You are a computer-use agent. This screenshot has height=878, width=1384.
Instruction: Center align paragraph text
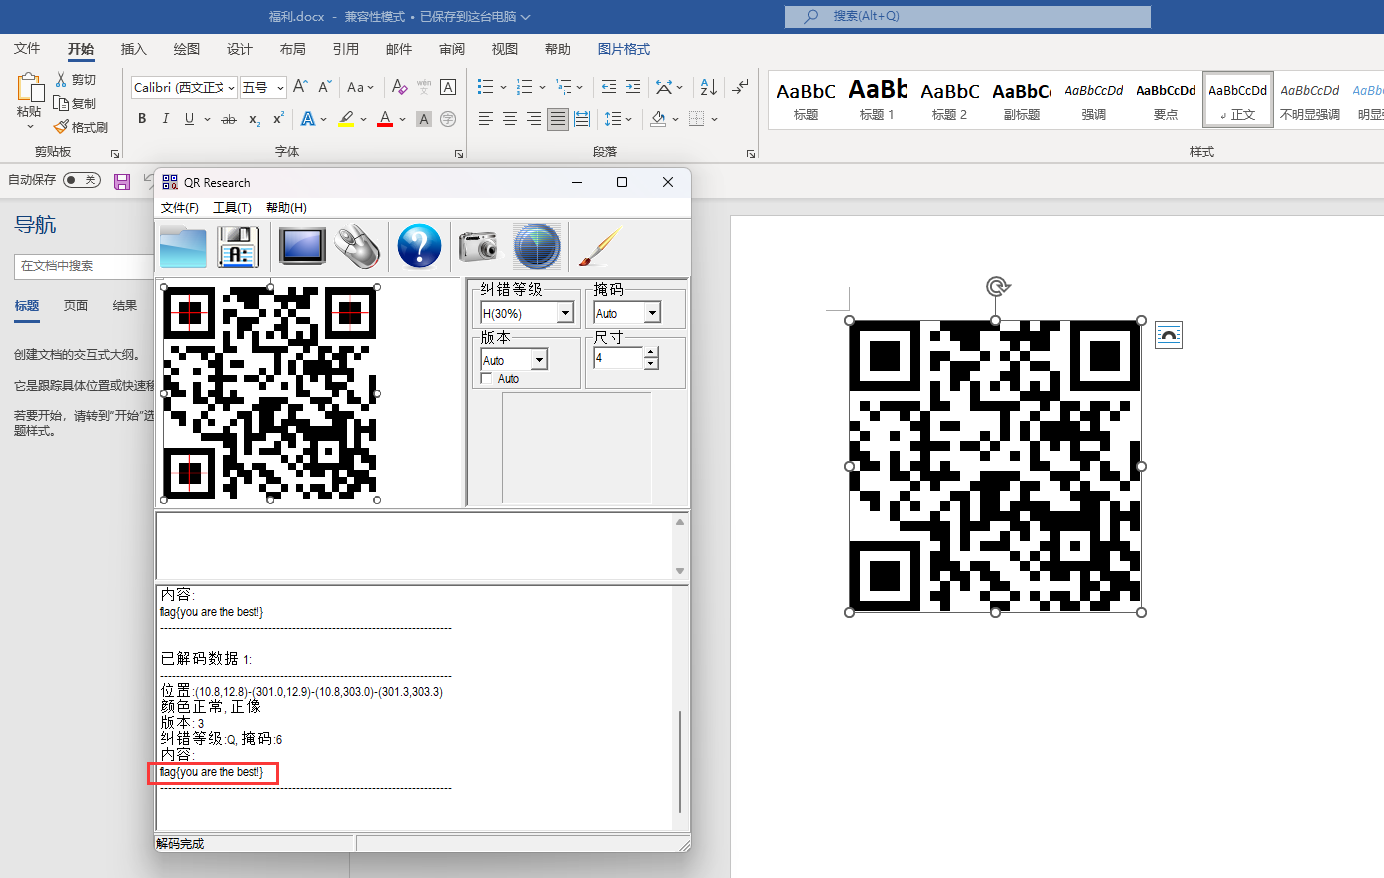(x=509, y=119)
